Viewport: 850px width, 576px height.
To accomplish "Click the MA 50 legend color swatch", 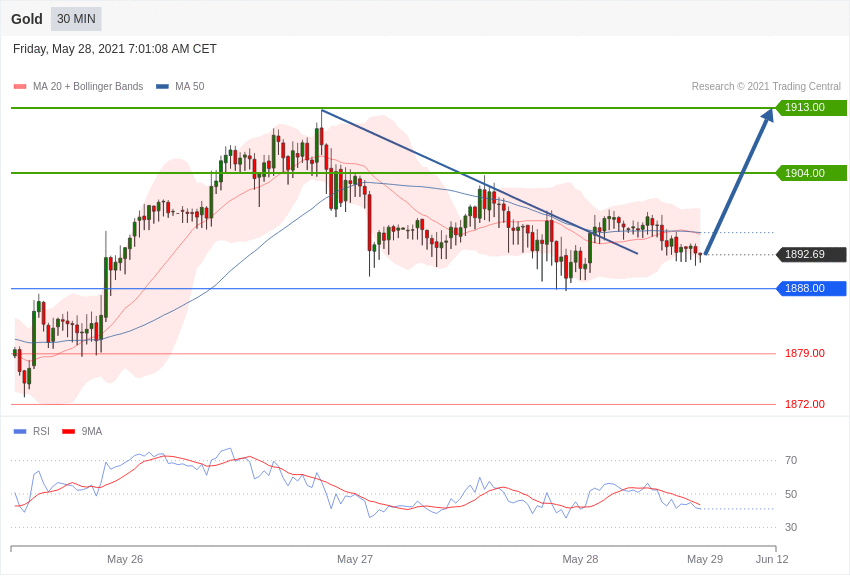I will coord(162,86).
